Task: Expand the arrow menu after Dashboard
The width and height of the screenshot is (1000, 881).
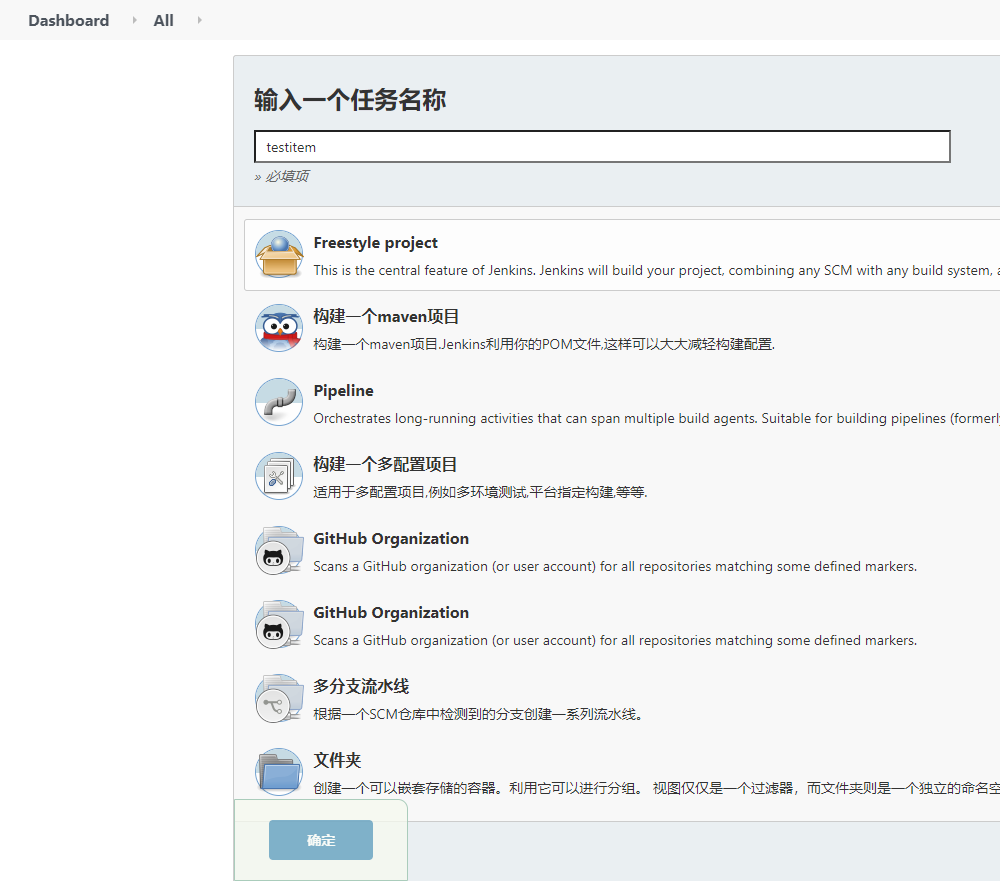Action: point(134,20)
